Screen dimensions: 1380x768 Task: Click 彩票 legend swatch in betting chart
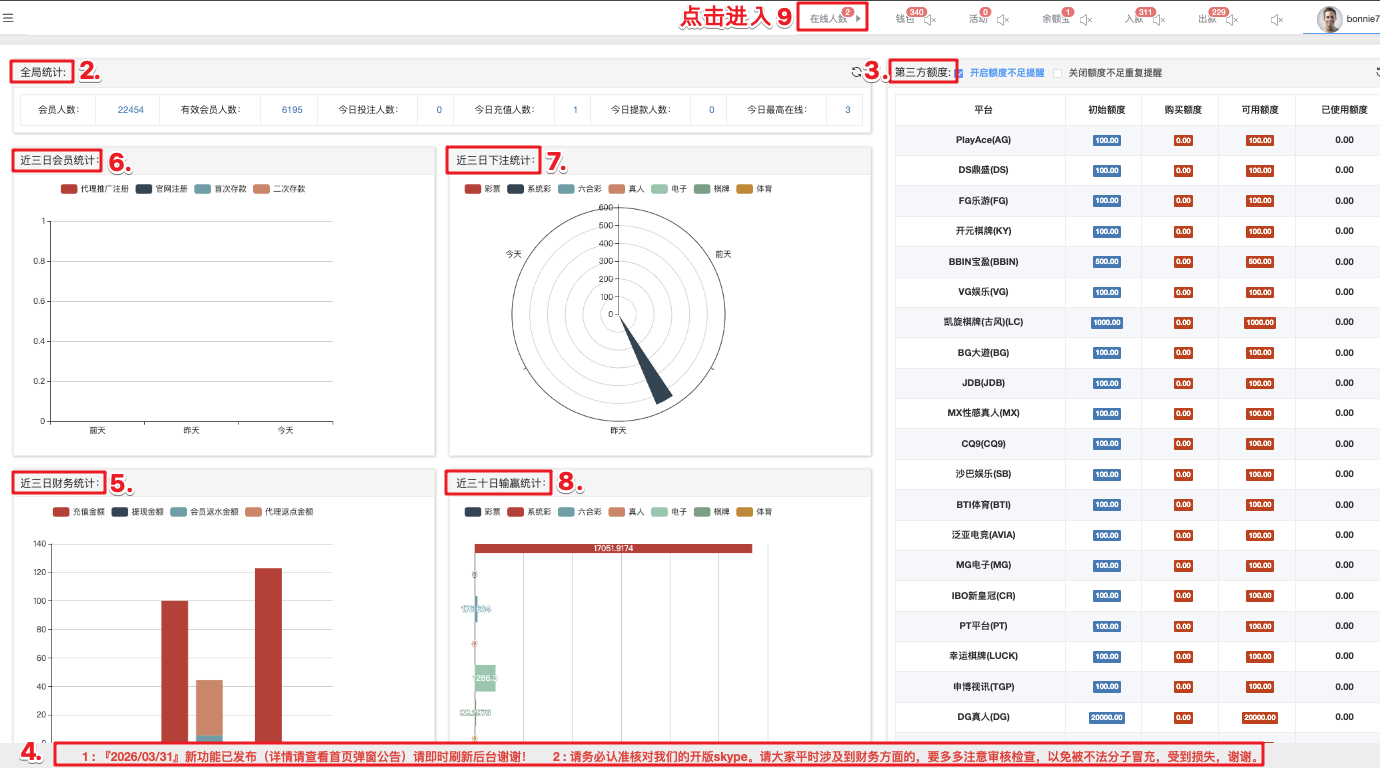point(473,189)
